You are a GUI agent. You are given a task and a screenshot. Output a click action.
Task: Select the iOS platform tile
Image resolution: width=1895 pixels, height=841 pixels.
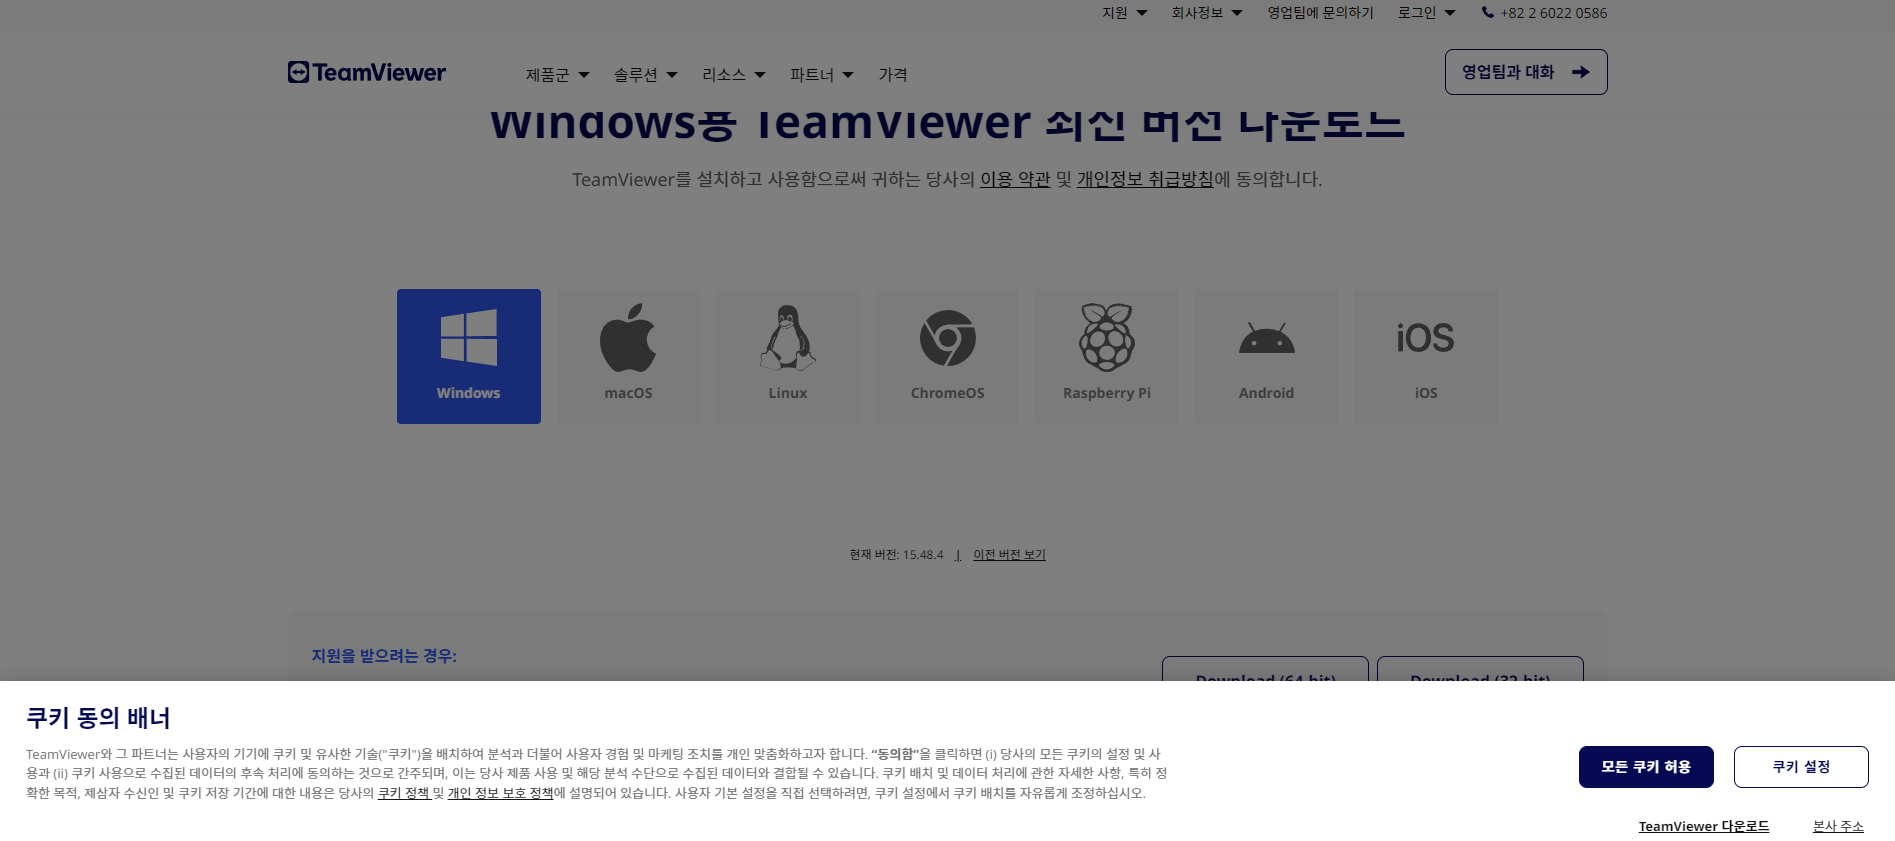tap(1426, 356)
